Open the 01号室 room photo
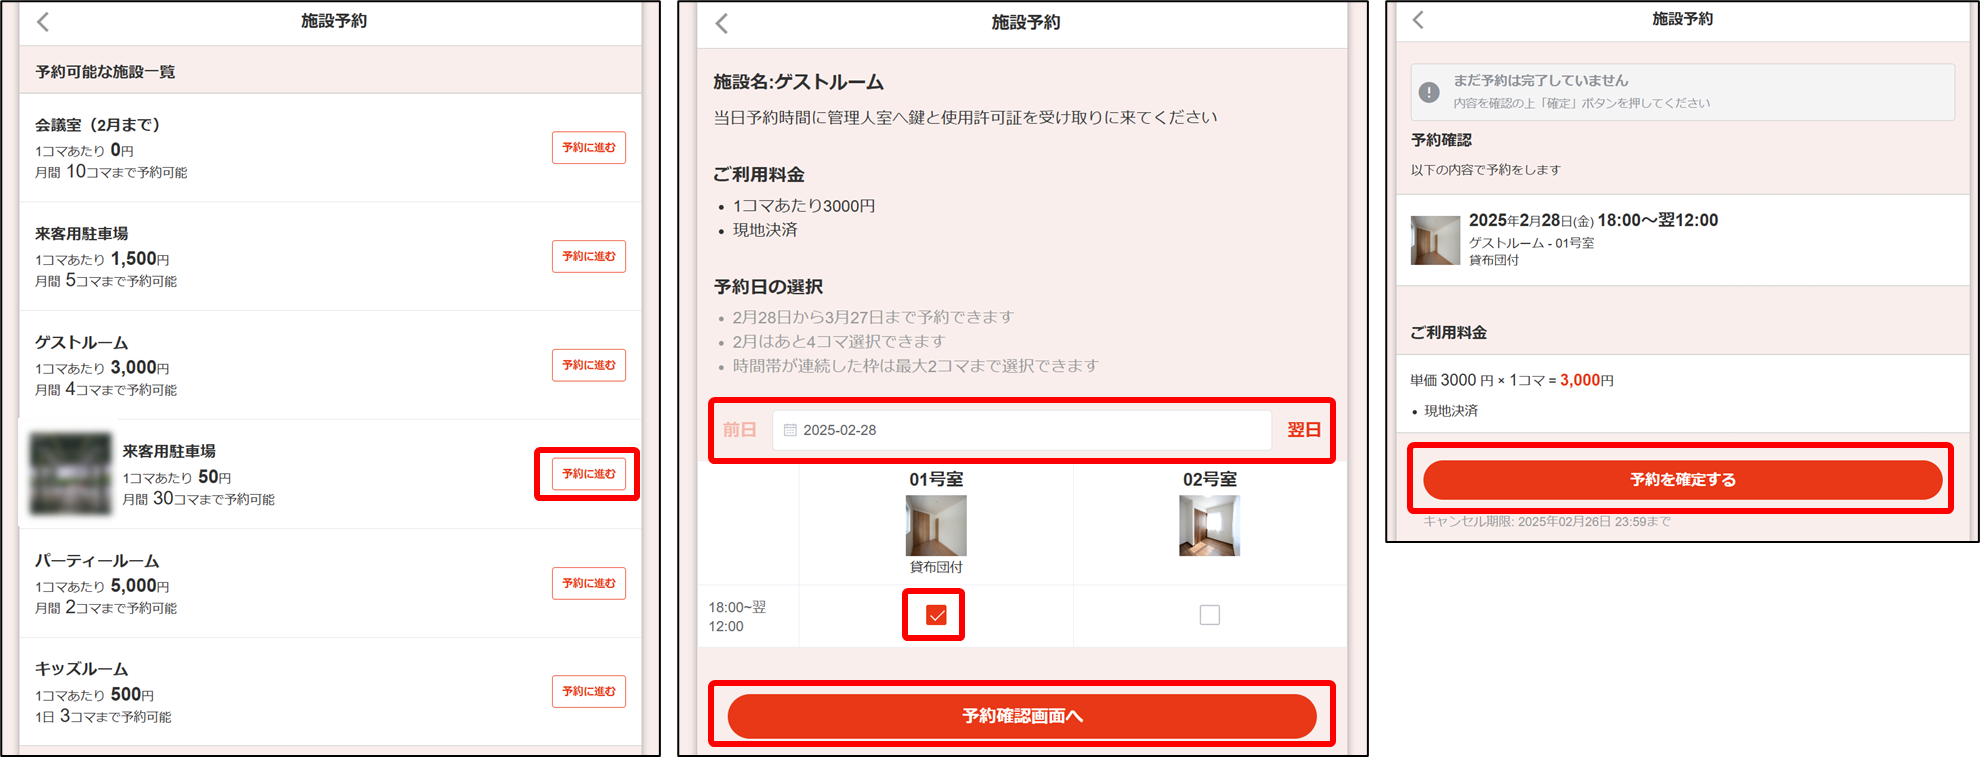The width and height of the screenshot is (1980, 757). click(x=936, y=525)
